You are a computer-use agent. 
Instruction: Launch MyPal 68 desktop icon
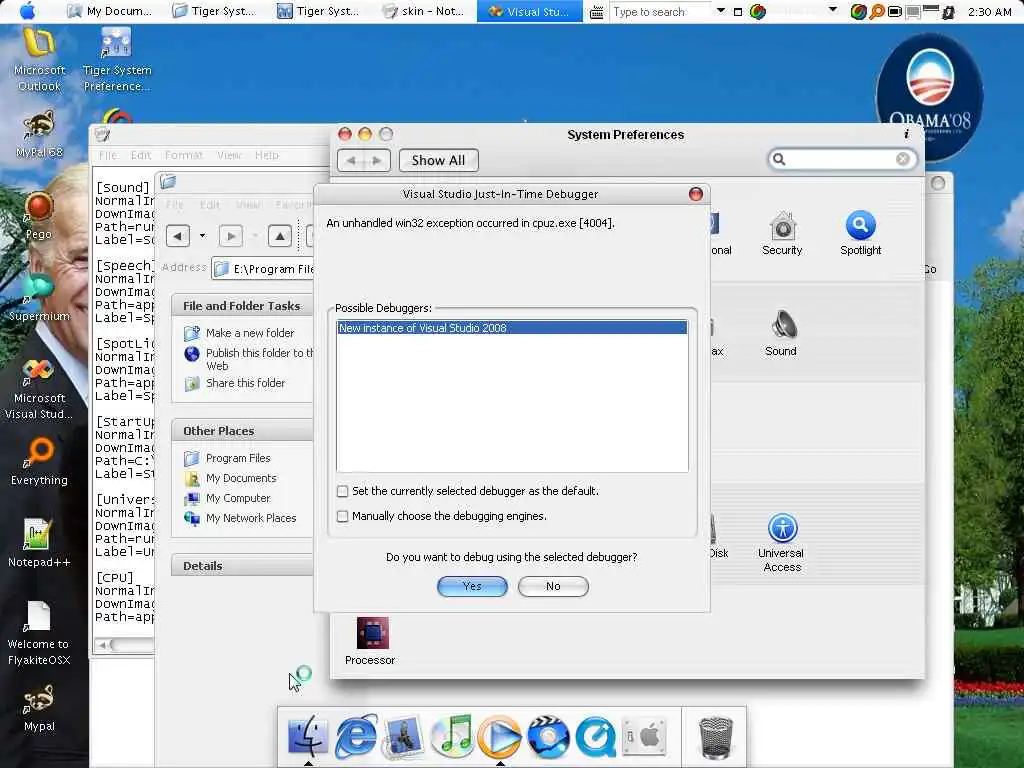pos(39,134)
